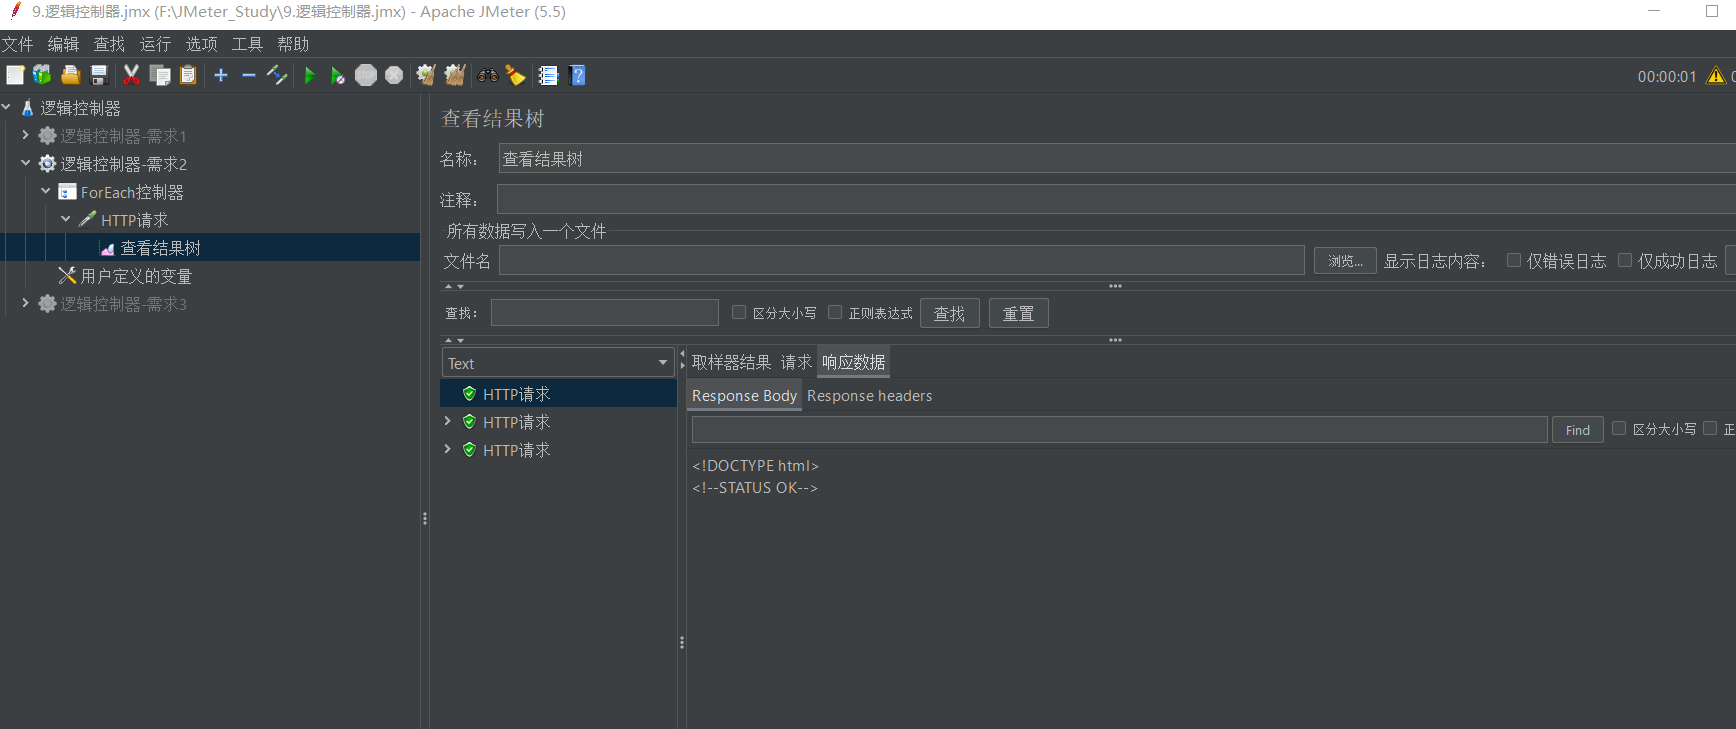
Task: Enable 区分大小写 next to Find button
Action: click(1619, 428)
